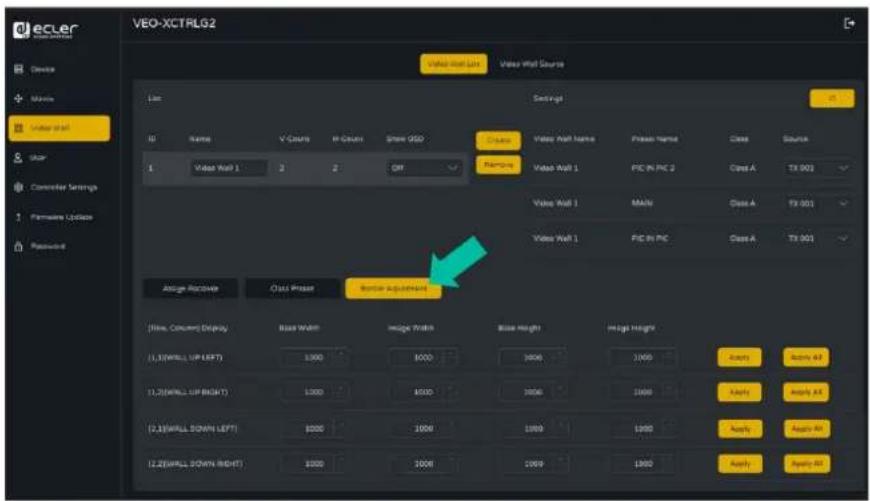Open Source dropdown for the last PIC IN PIC preset row
This screenshot has width=870, height=501.
(x=818, y=239)
